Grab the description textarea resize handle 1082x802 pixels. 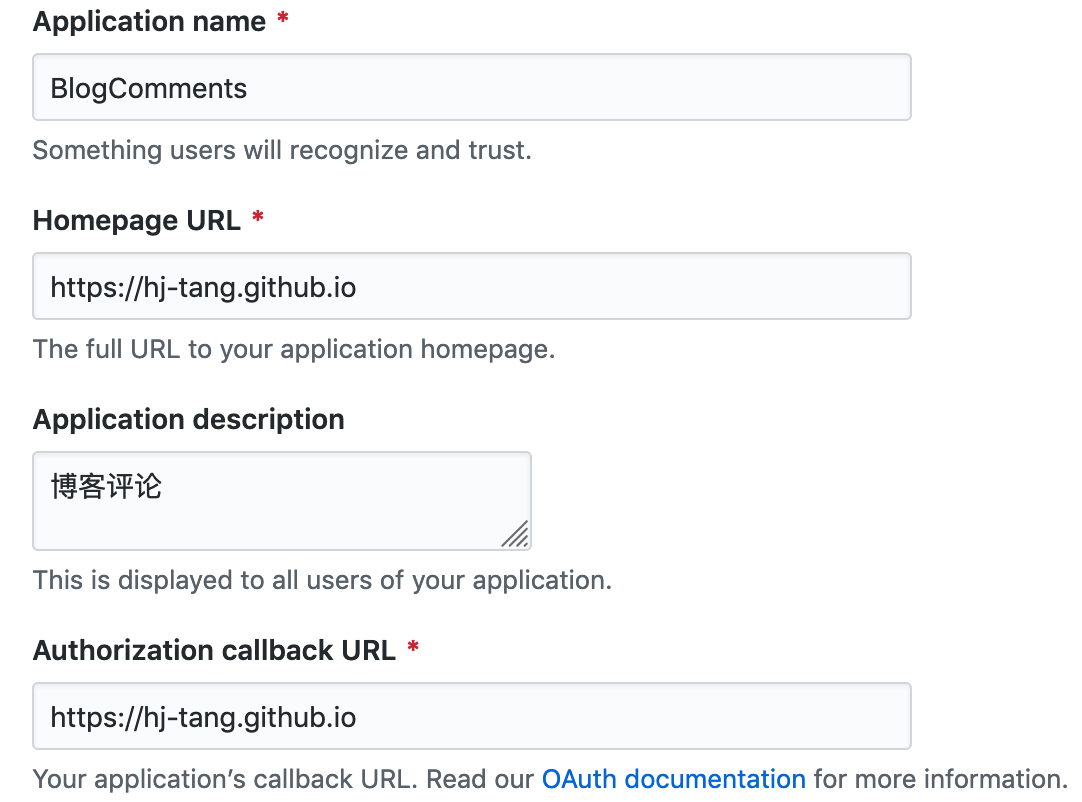coord(516,535)
